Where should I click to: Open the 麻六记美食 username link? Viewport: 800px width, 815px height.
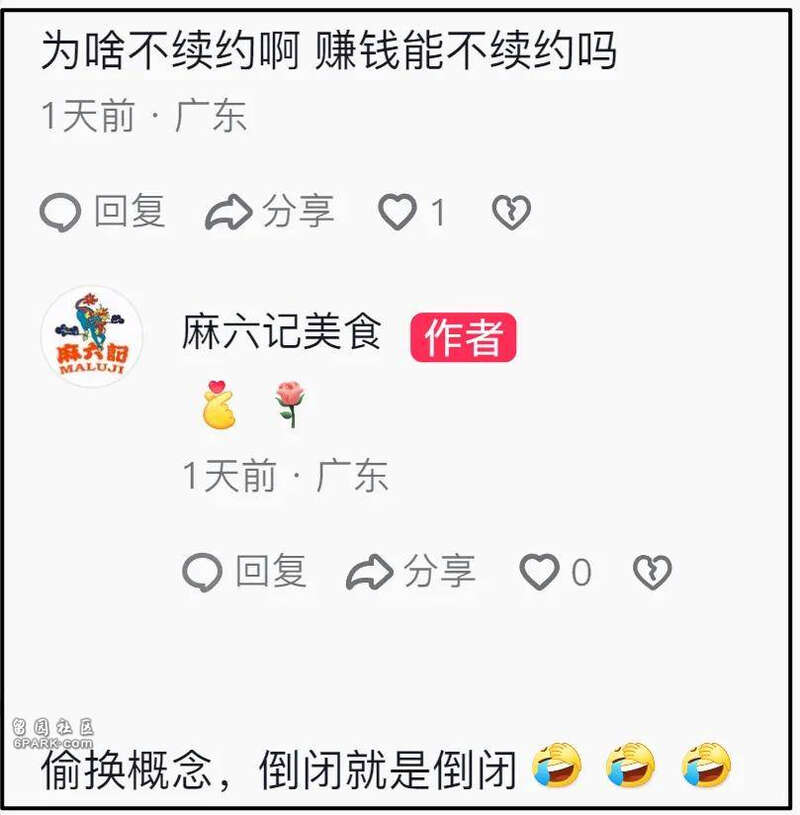coord(281,331)
